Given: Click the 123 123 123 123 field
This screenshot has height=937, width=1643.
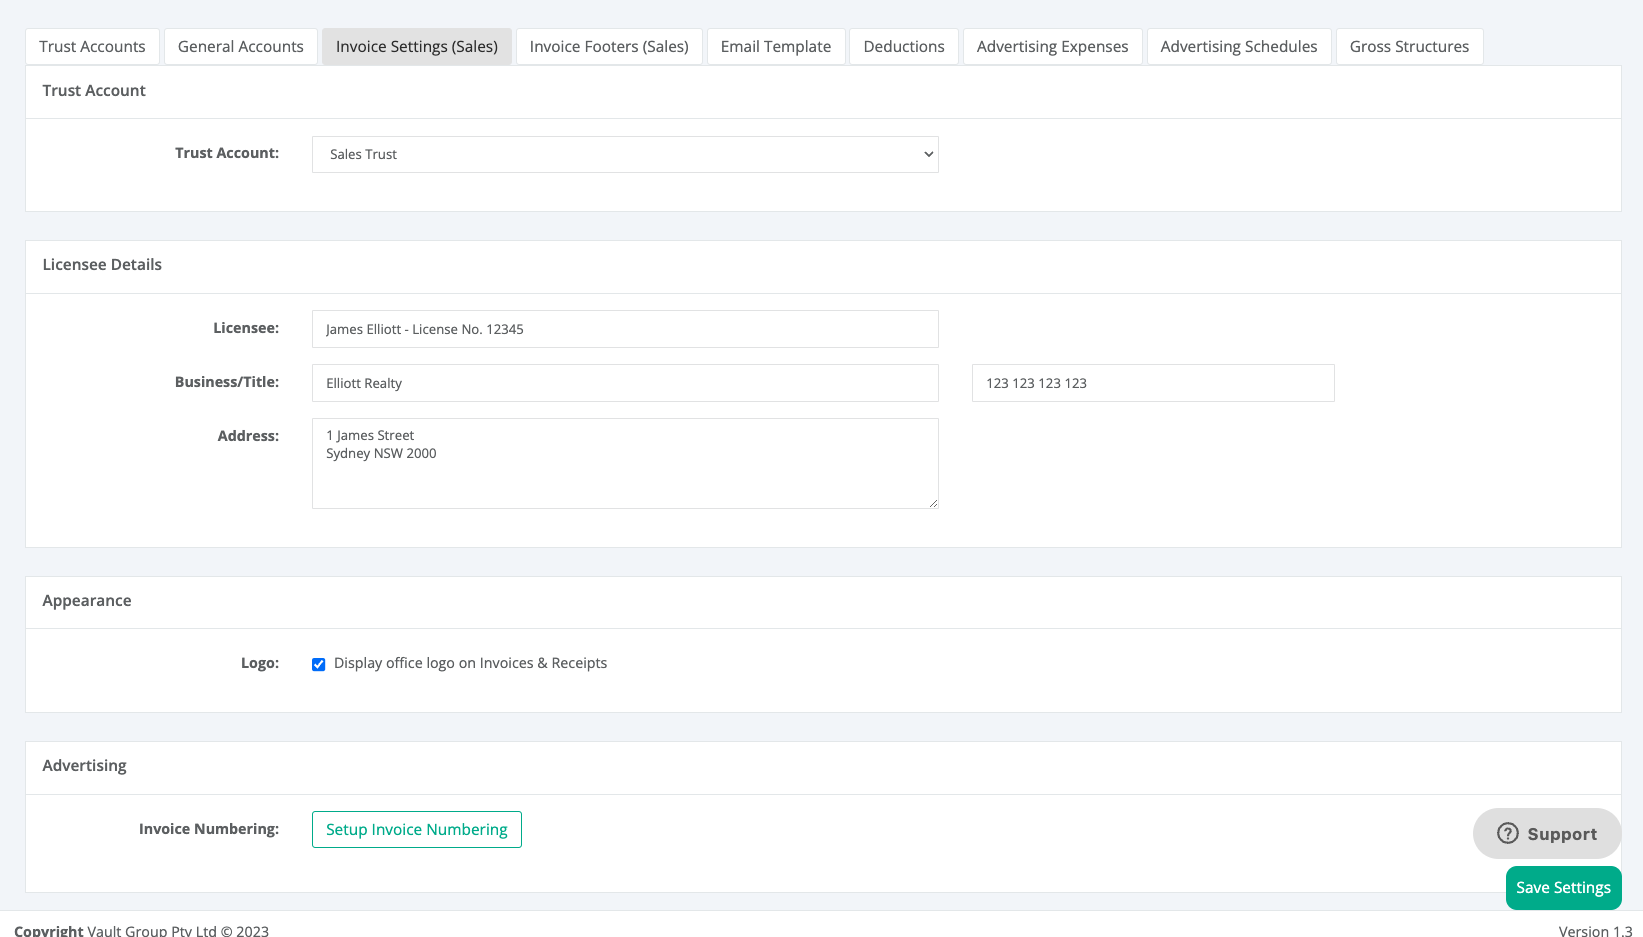Looking at the screenshot, I should [1153, 383].
